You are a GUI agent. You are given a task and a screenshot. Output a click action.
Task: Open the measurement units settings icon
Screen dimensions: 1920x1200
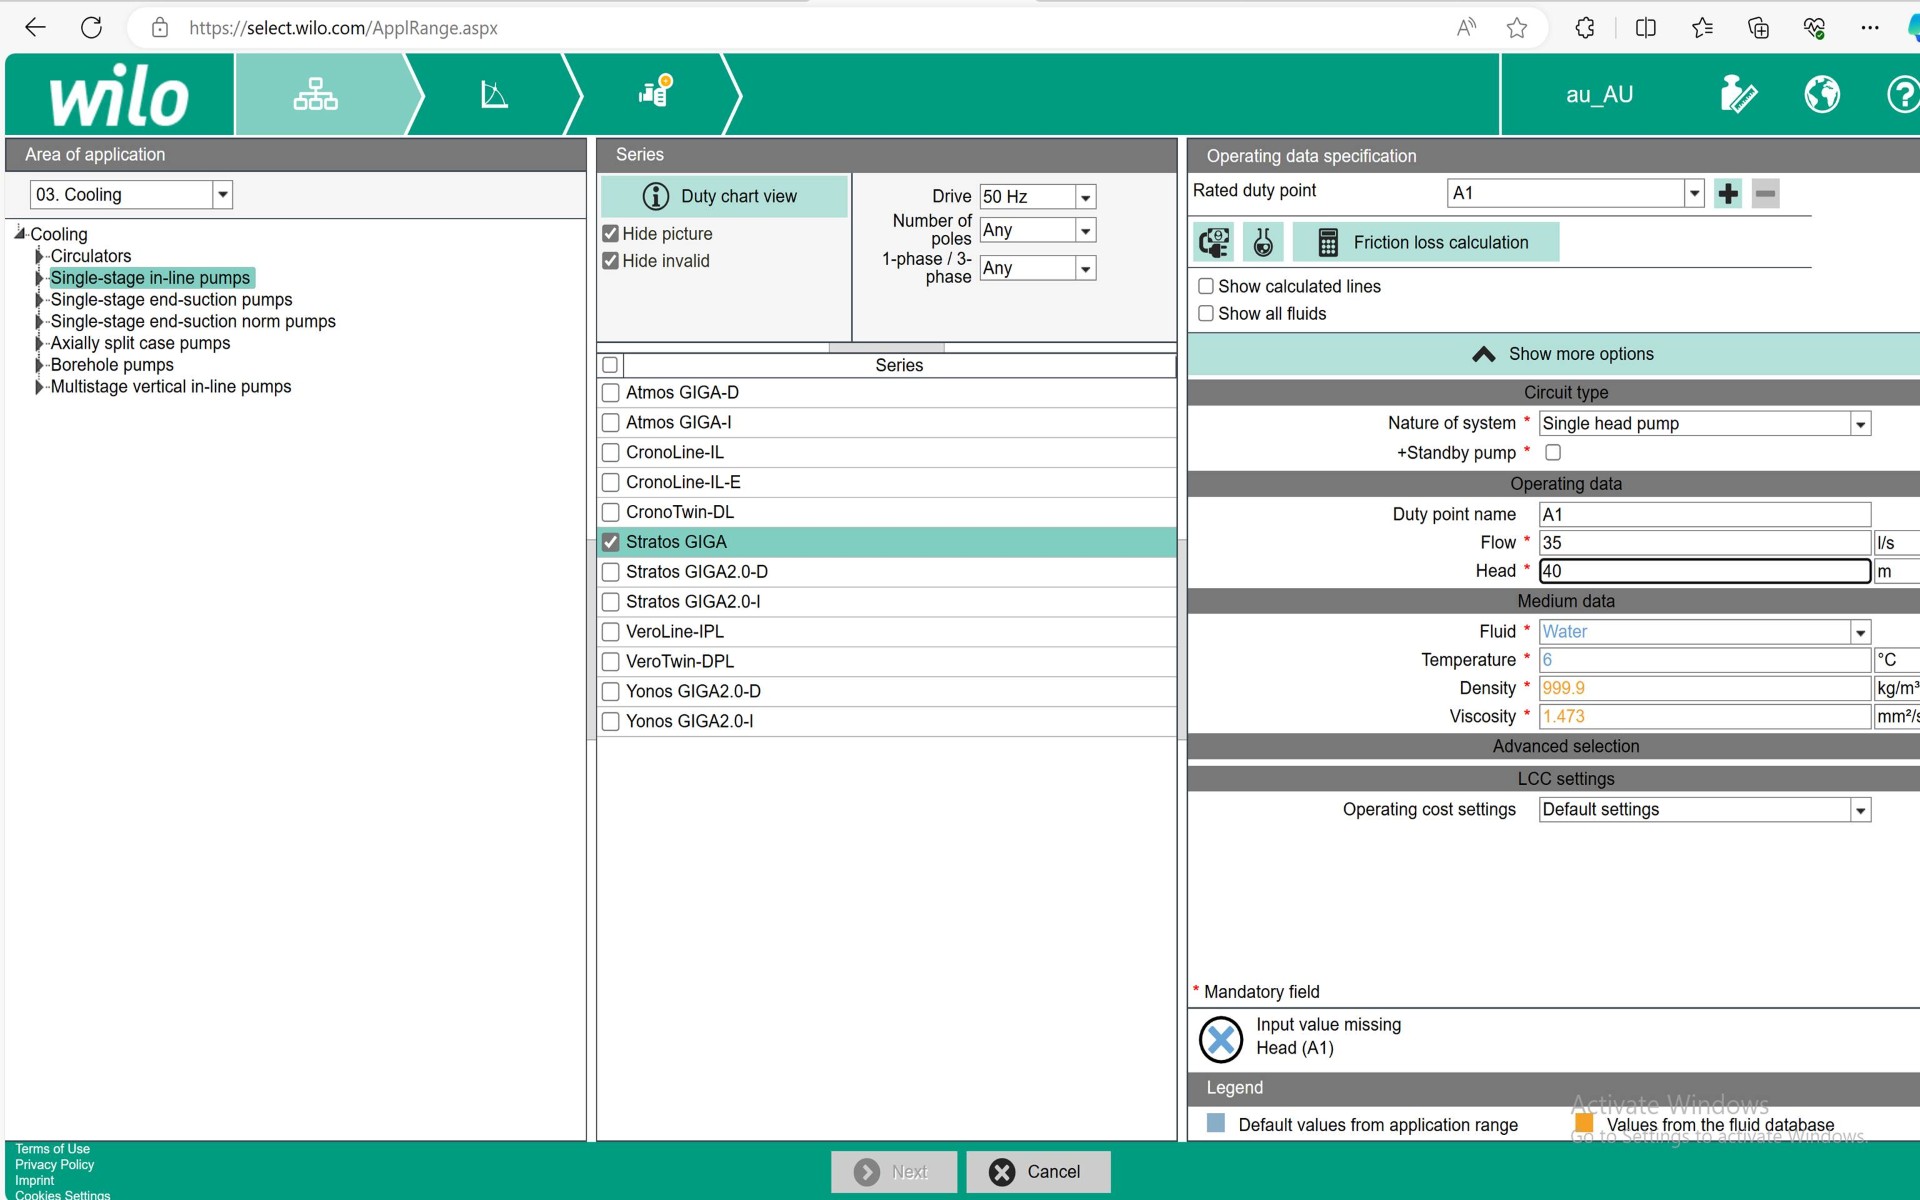click(x=1738, y=95)
